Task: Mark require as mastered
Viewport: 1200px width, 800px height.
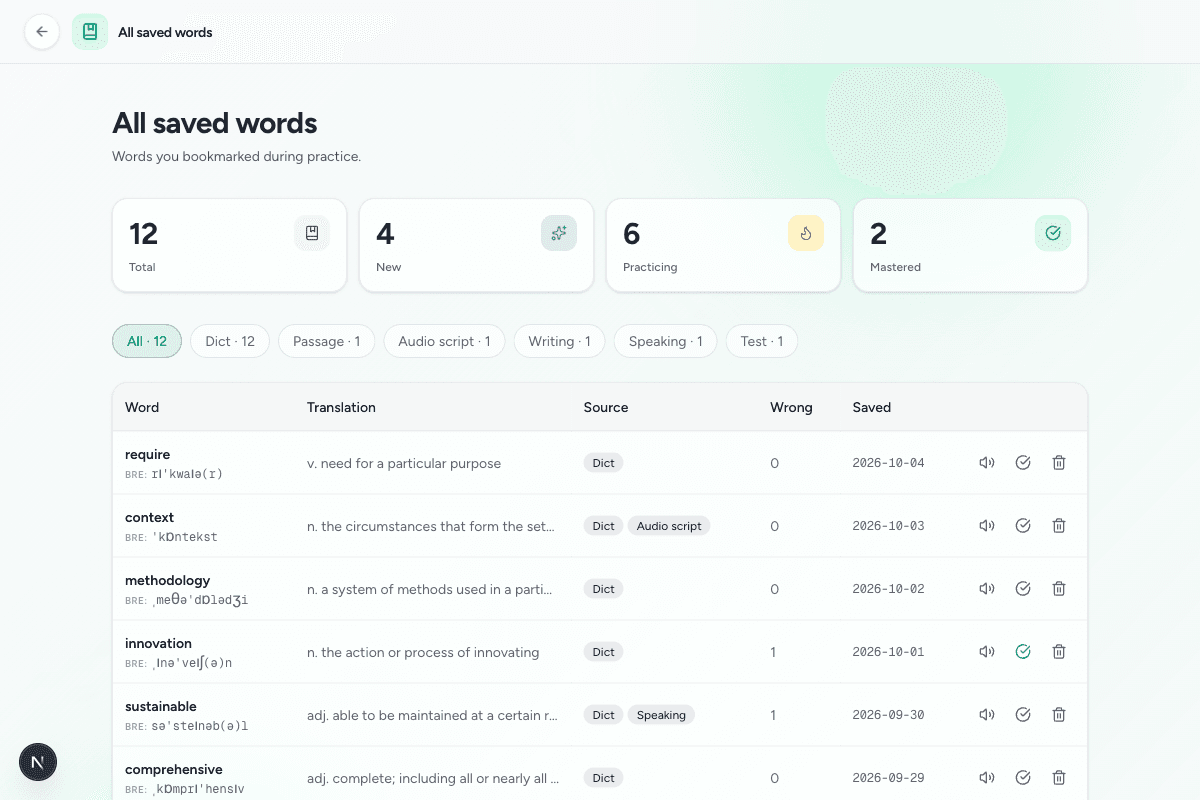Action: [1023, 463]
